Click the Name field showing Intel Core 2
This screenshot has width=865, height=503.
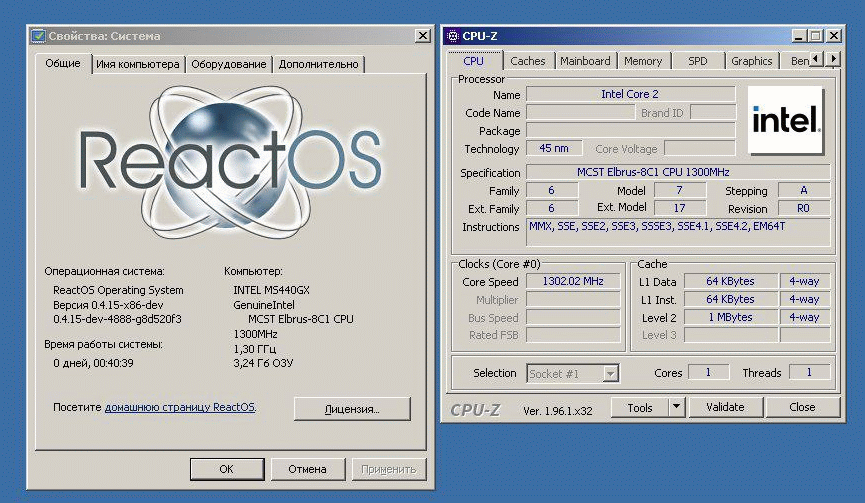[x=631, y=94]
